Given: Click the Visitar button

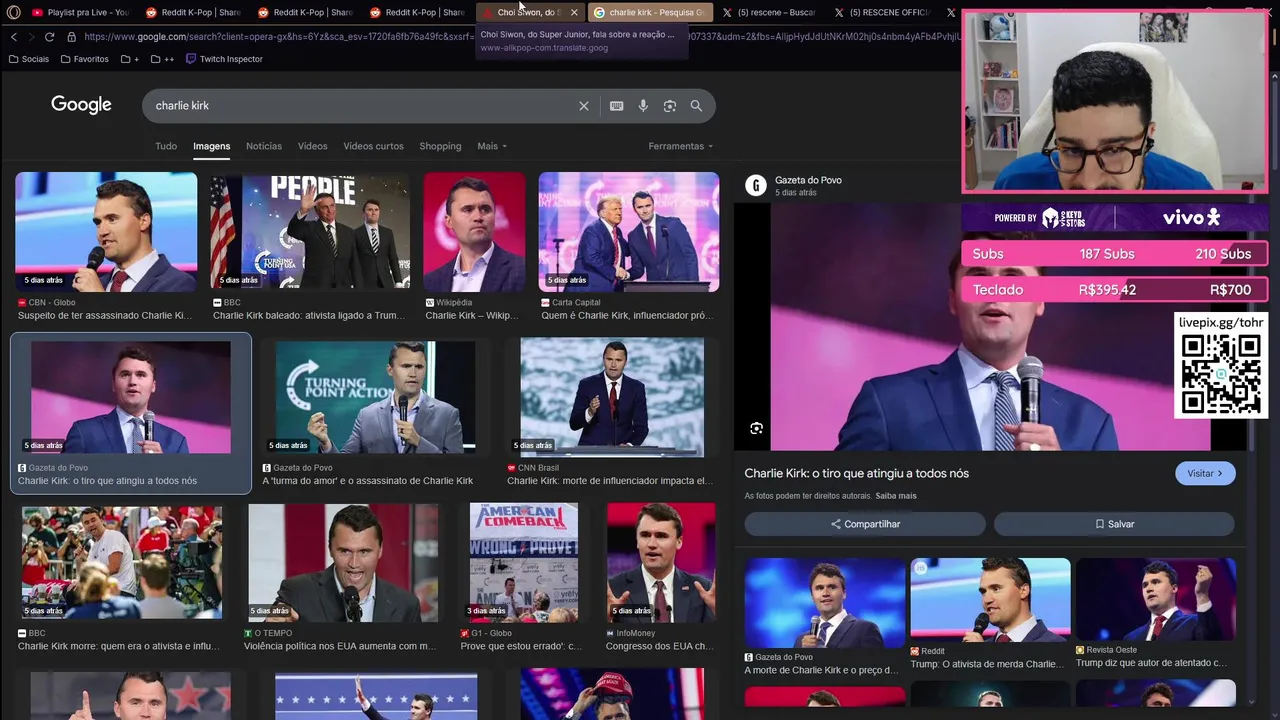Looking at the screenshot, I should point(1205,473).
